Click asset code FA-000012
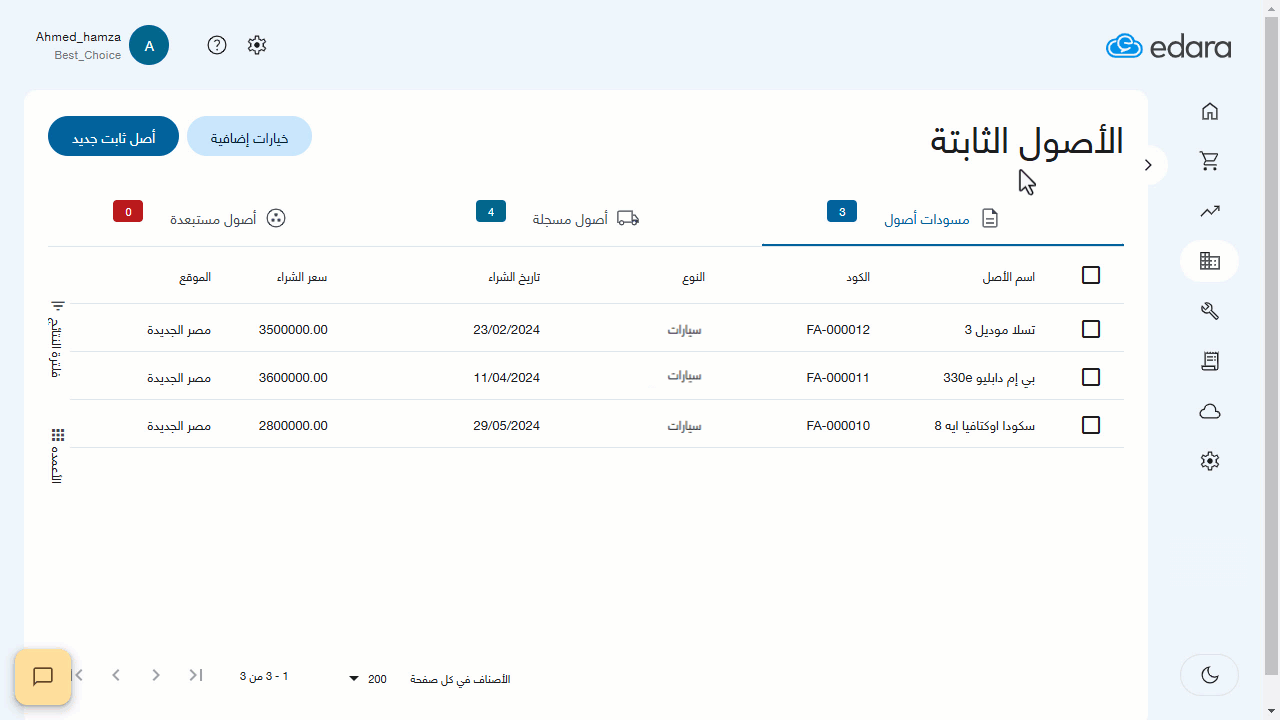The height and width of the screenshot is (720, 1280). coord(838,330)
